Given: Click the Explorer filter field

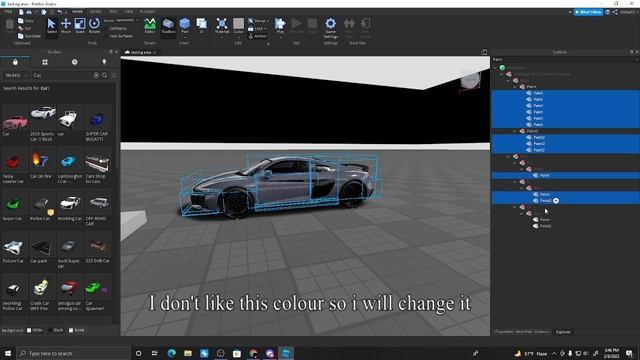Looking at the screenshot, I should (x=565, y=60).
